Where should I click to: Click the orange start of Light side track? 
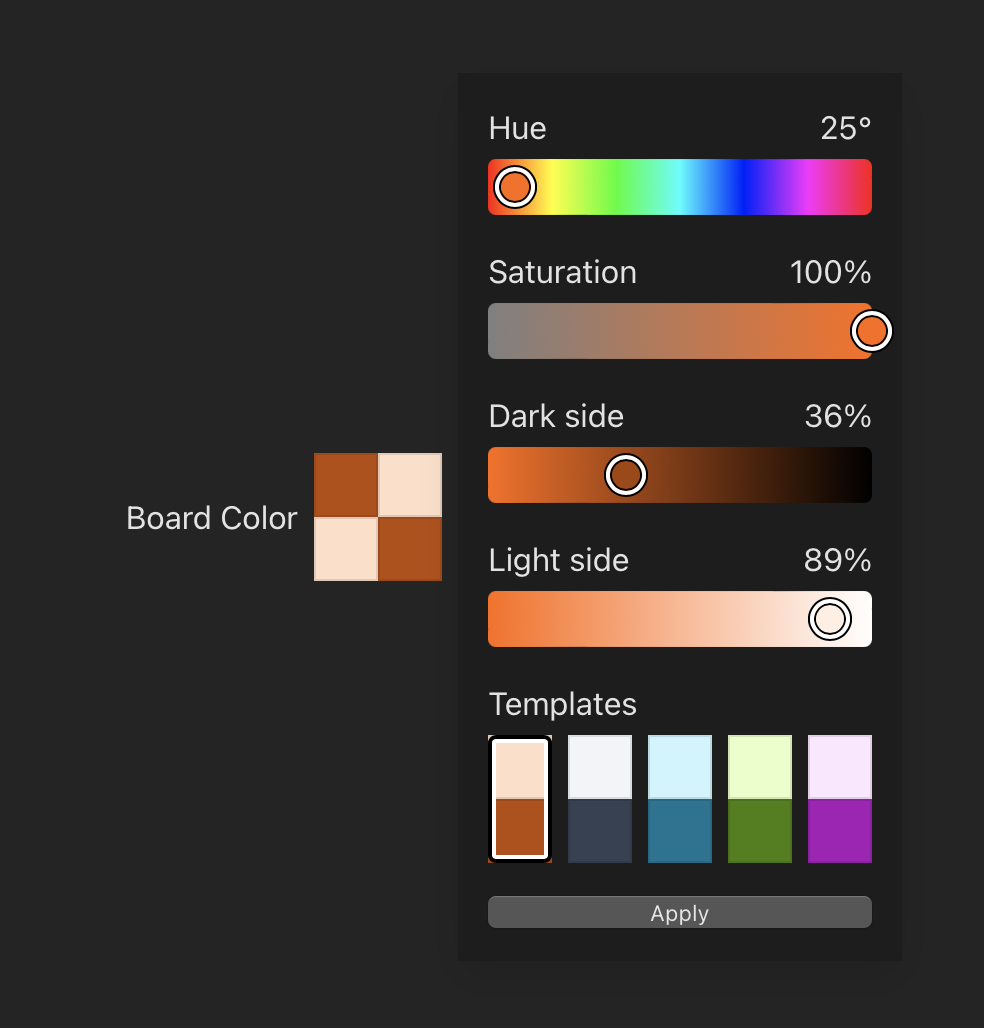tap(498, 619)
